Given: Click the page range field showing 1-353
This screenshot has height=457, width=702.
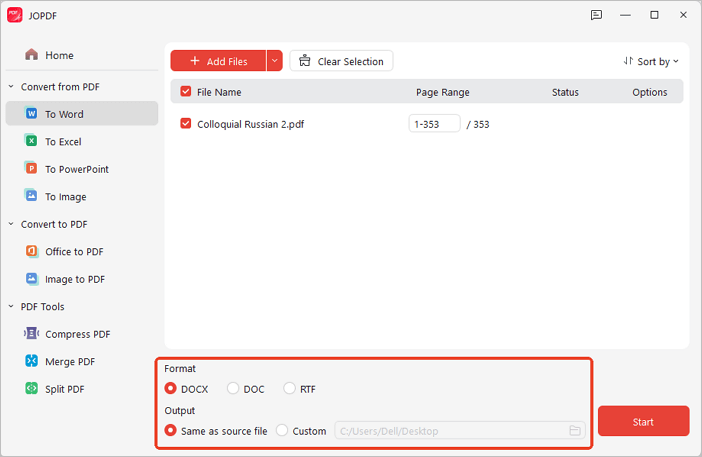Looking at the screenshot, I should pyautogui.click(x=434, y=124).
